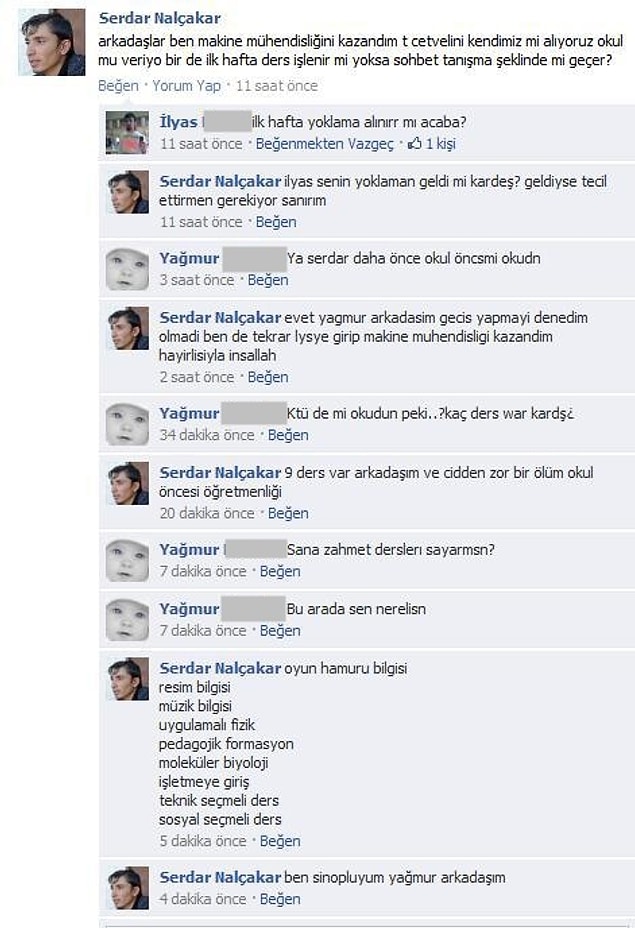Open Serdar Nalçakar's large profile photo
The image size is (635, 928).
coord(51,42)
